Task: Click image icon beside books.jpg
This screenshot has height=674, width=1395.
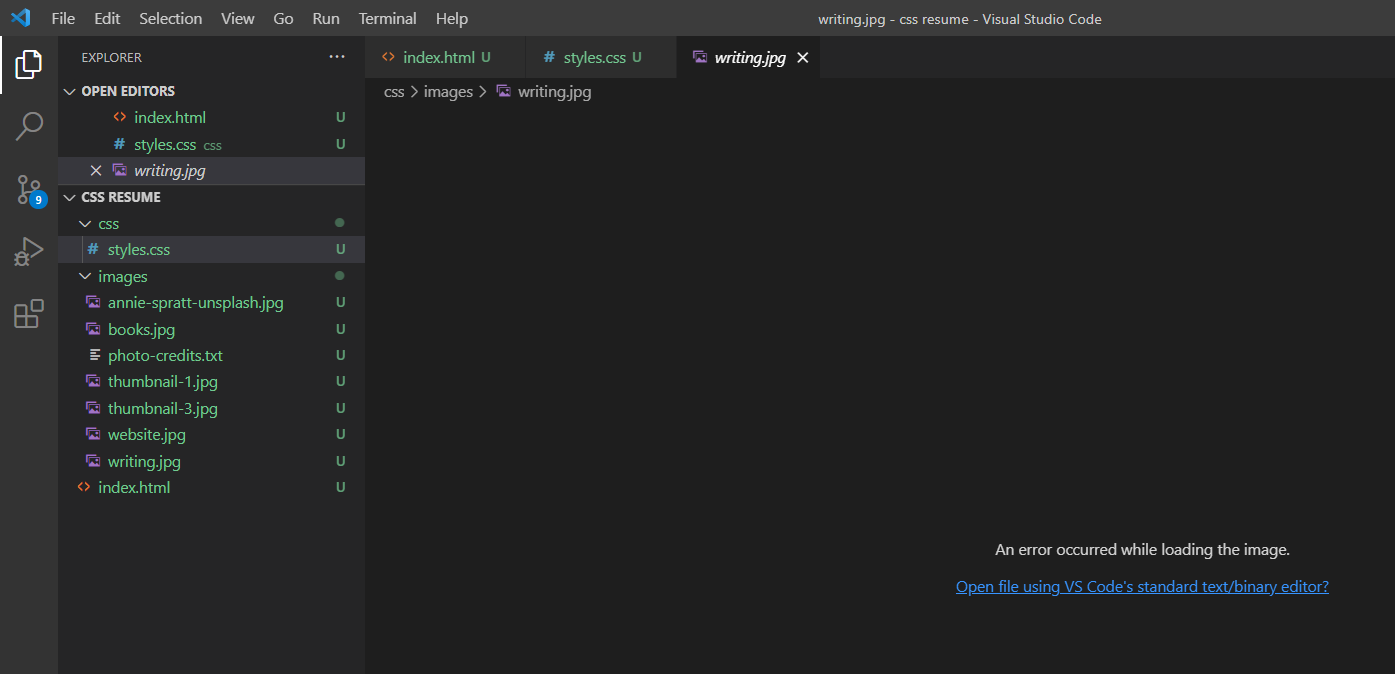Action: [93, 329]
